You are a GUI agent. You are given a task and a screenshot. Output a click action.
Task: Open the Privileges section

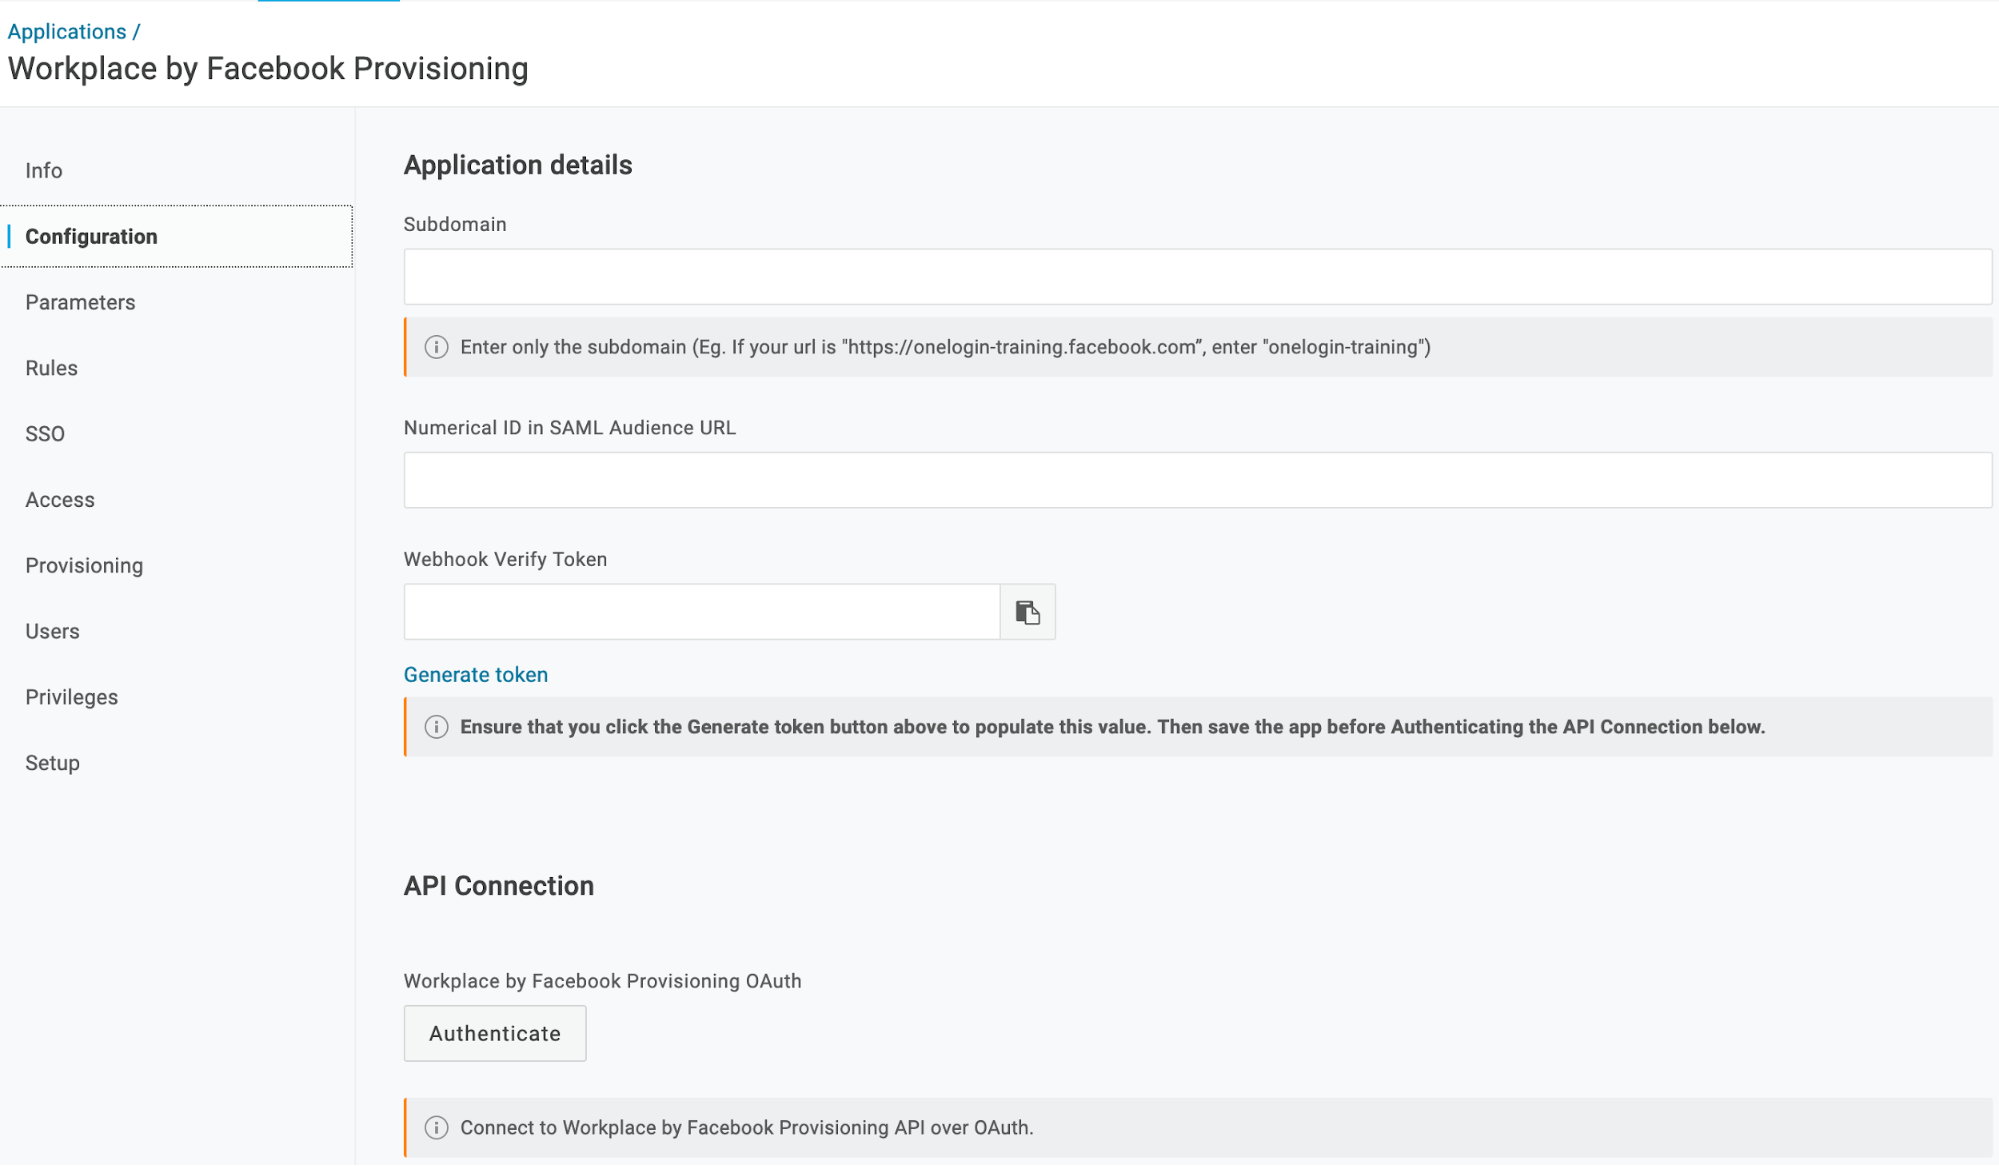click(72, 698)
